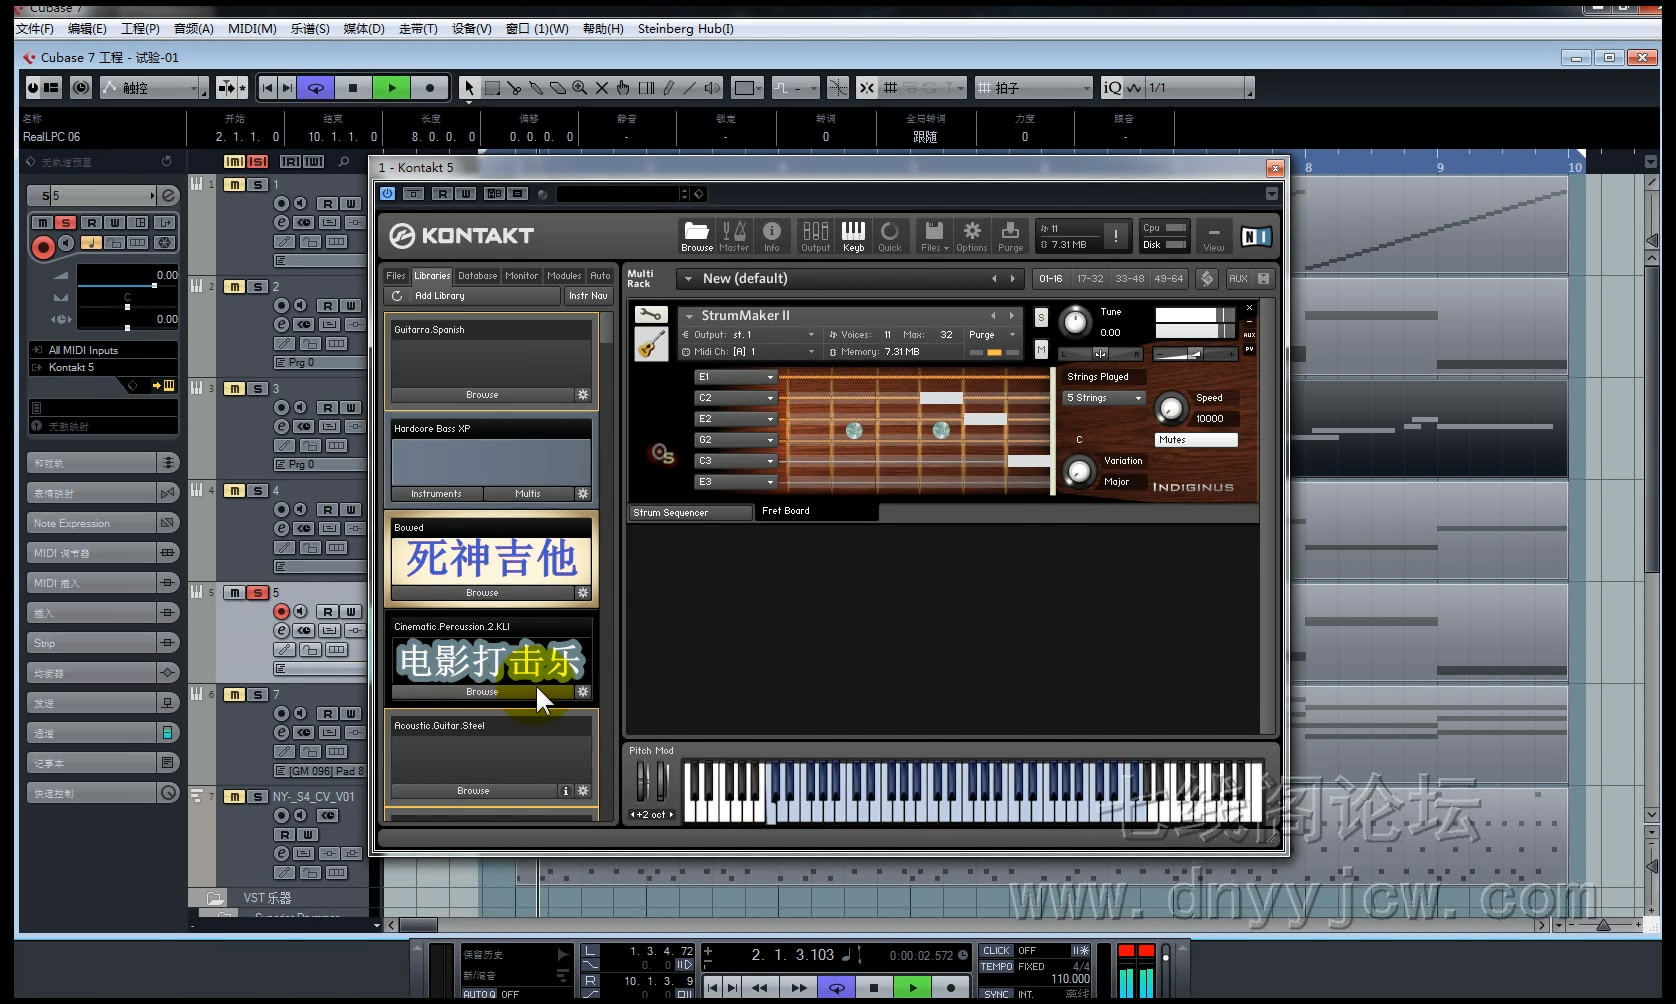Open the 文件(F) menu
The height and width of the screenshot is (1004, 1676).
36,29
